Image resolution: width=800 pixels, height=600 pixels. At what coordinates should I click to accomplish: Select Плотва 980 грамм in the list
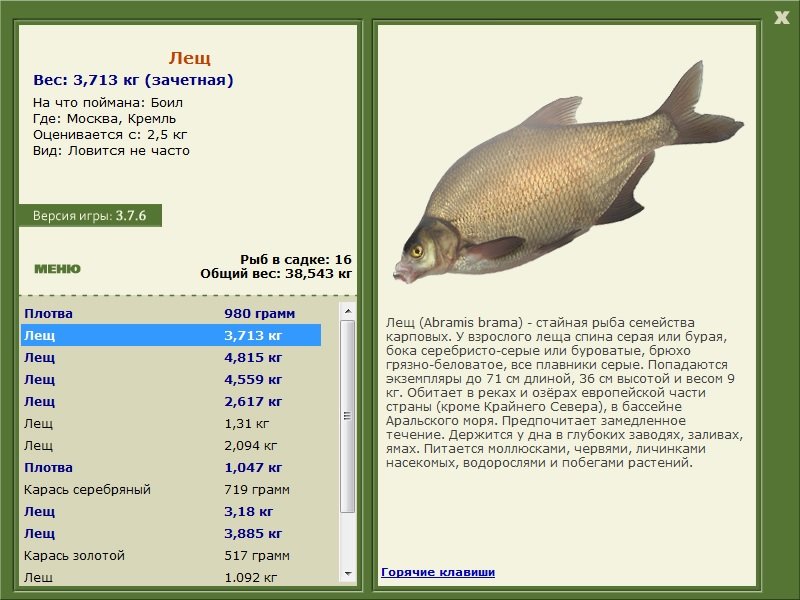[x=170, y=313]
